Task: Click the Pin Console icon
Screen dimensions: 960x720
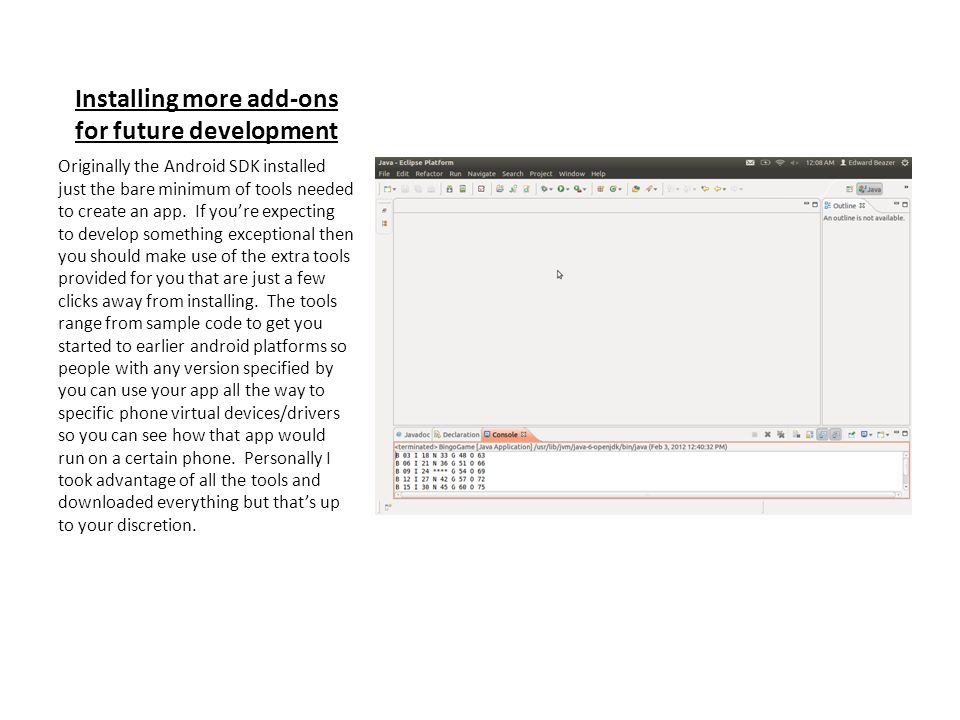Action: [852, 434]
